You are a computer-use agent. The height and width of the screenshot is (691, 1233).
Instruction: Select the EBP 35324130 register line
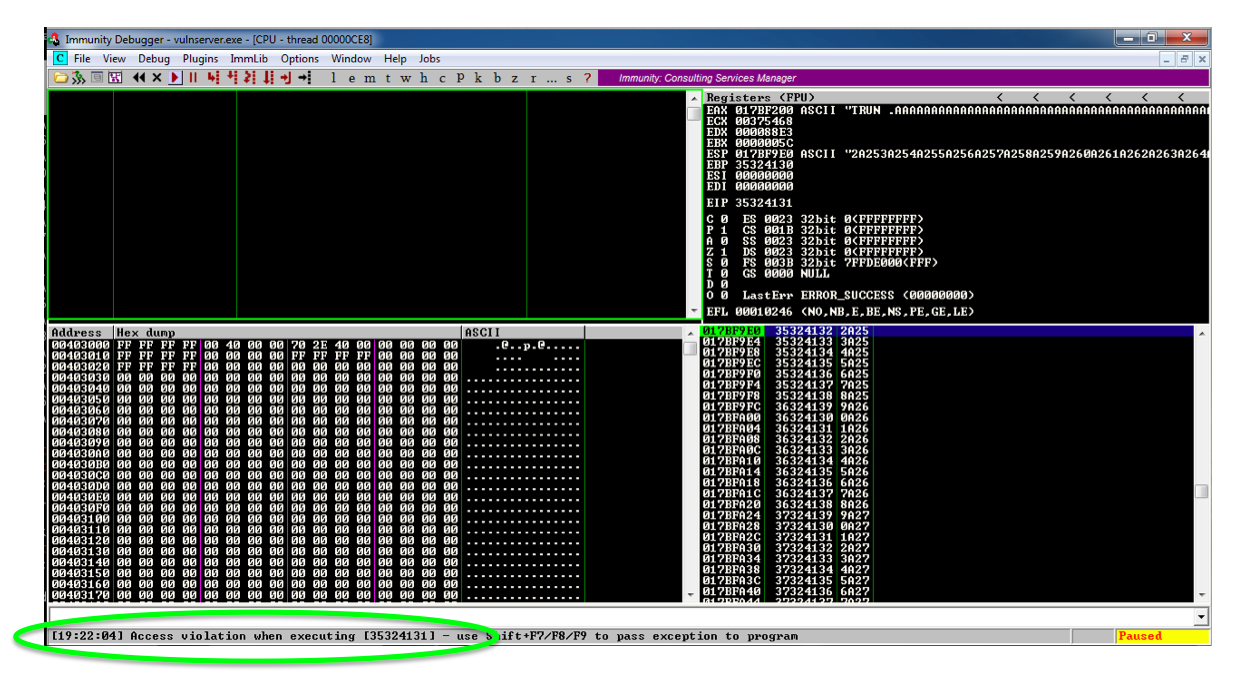point(750,165)
